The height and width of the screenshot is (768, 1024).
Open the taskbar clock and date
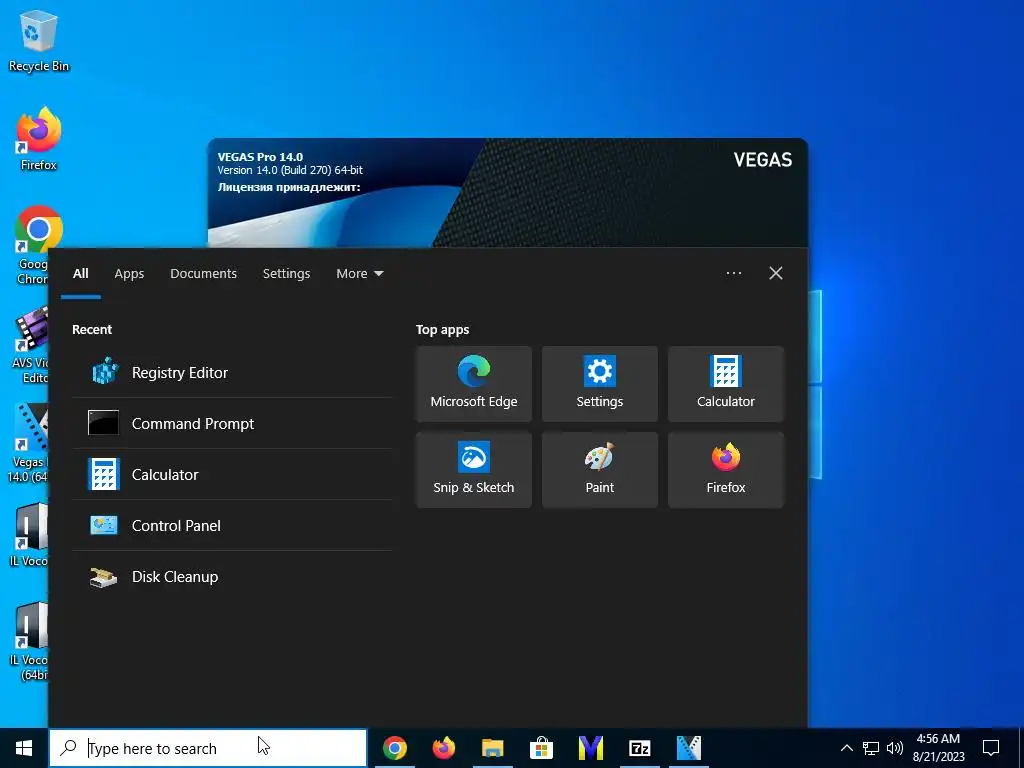point(938,748)
